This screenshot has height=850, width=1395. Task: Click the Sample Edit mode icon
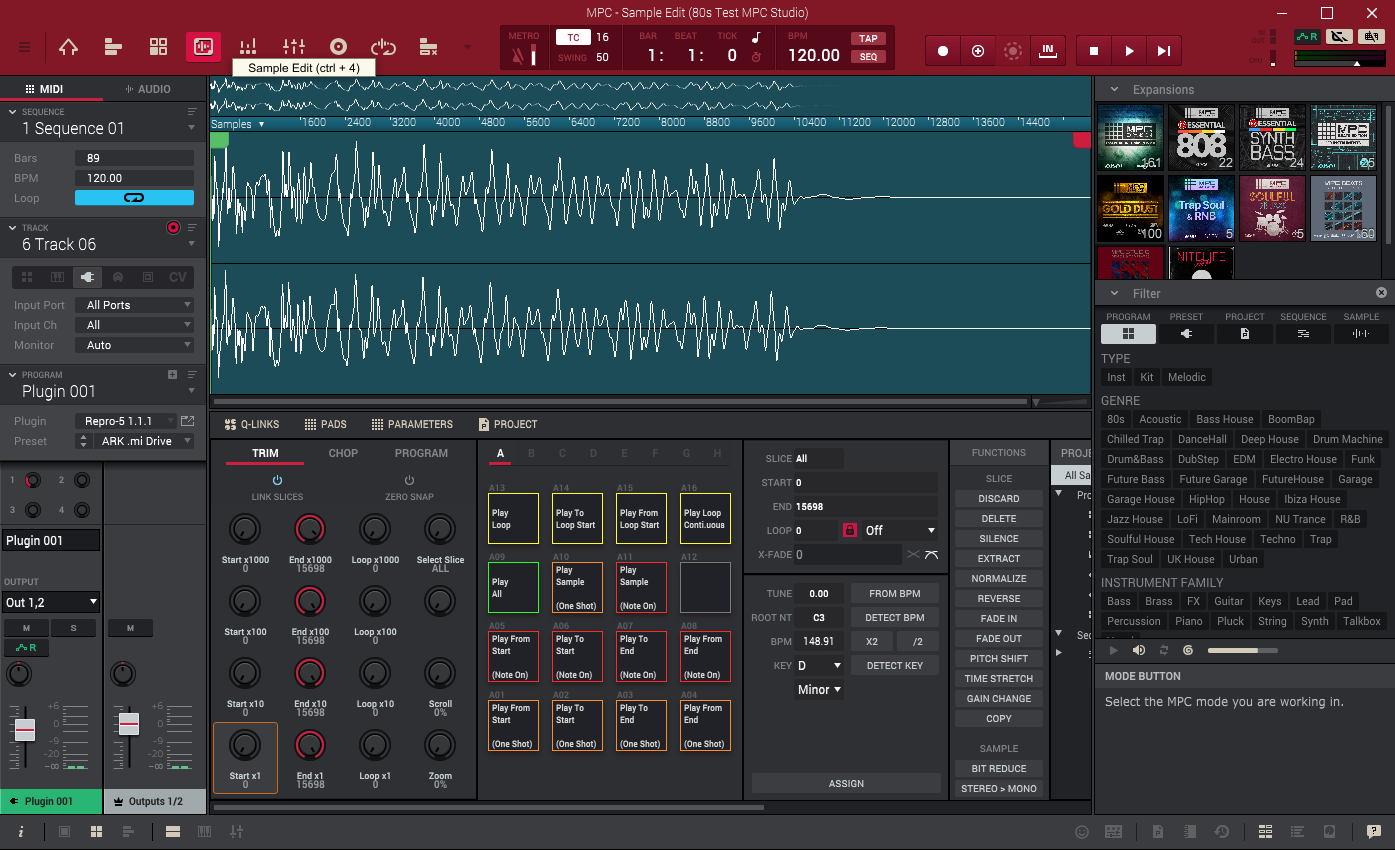click(x=203, y=47)
